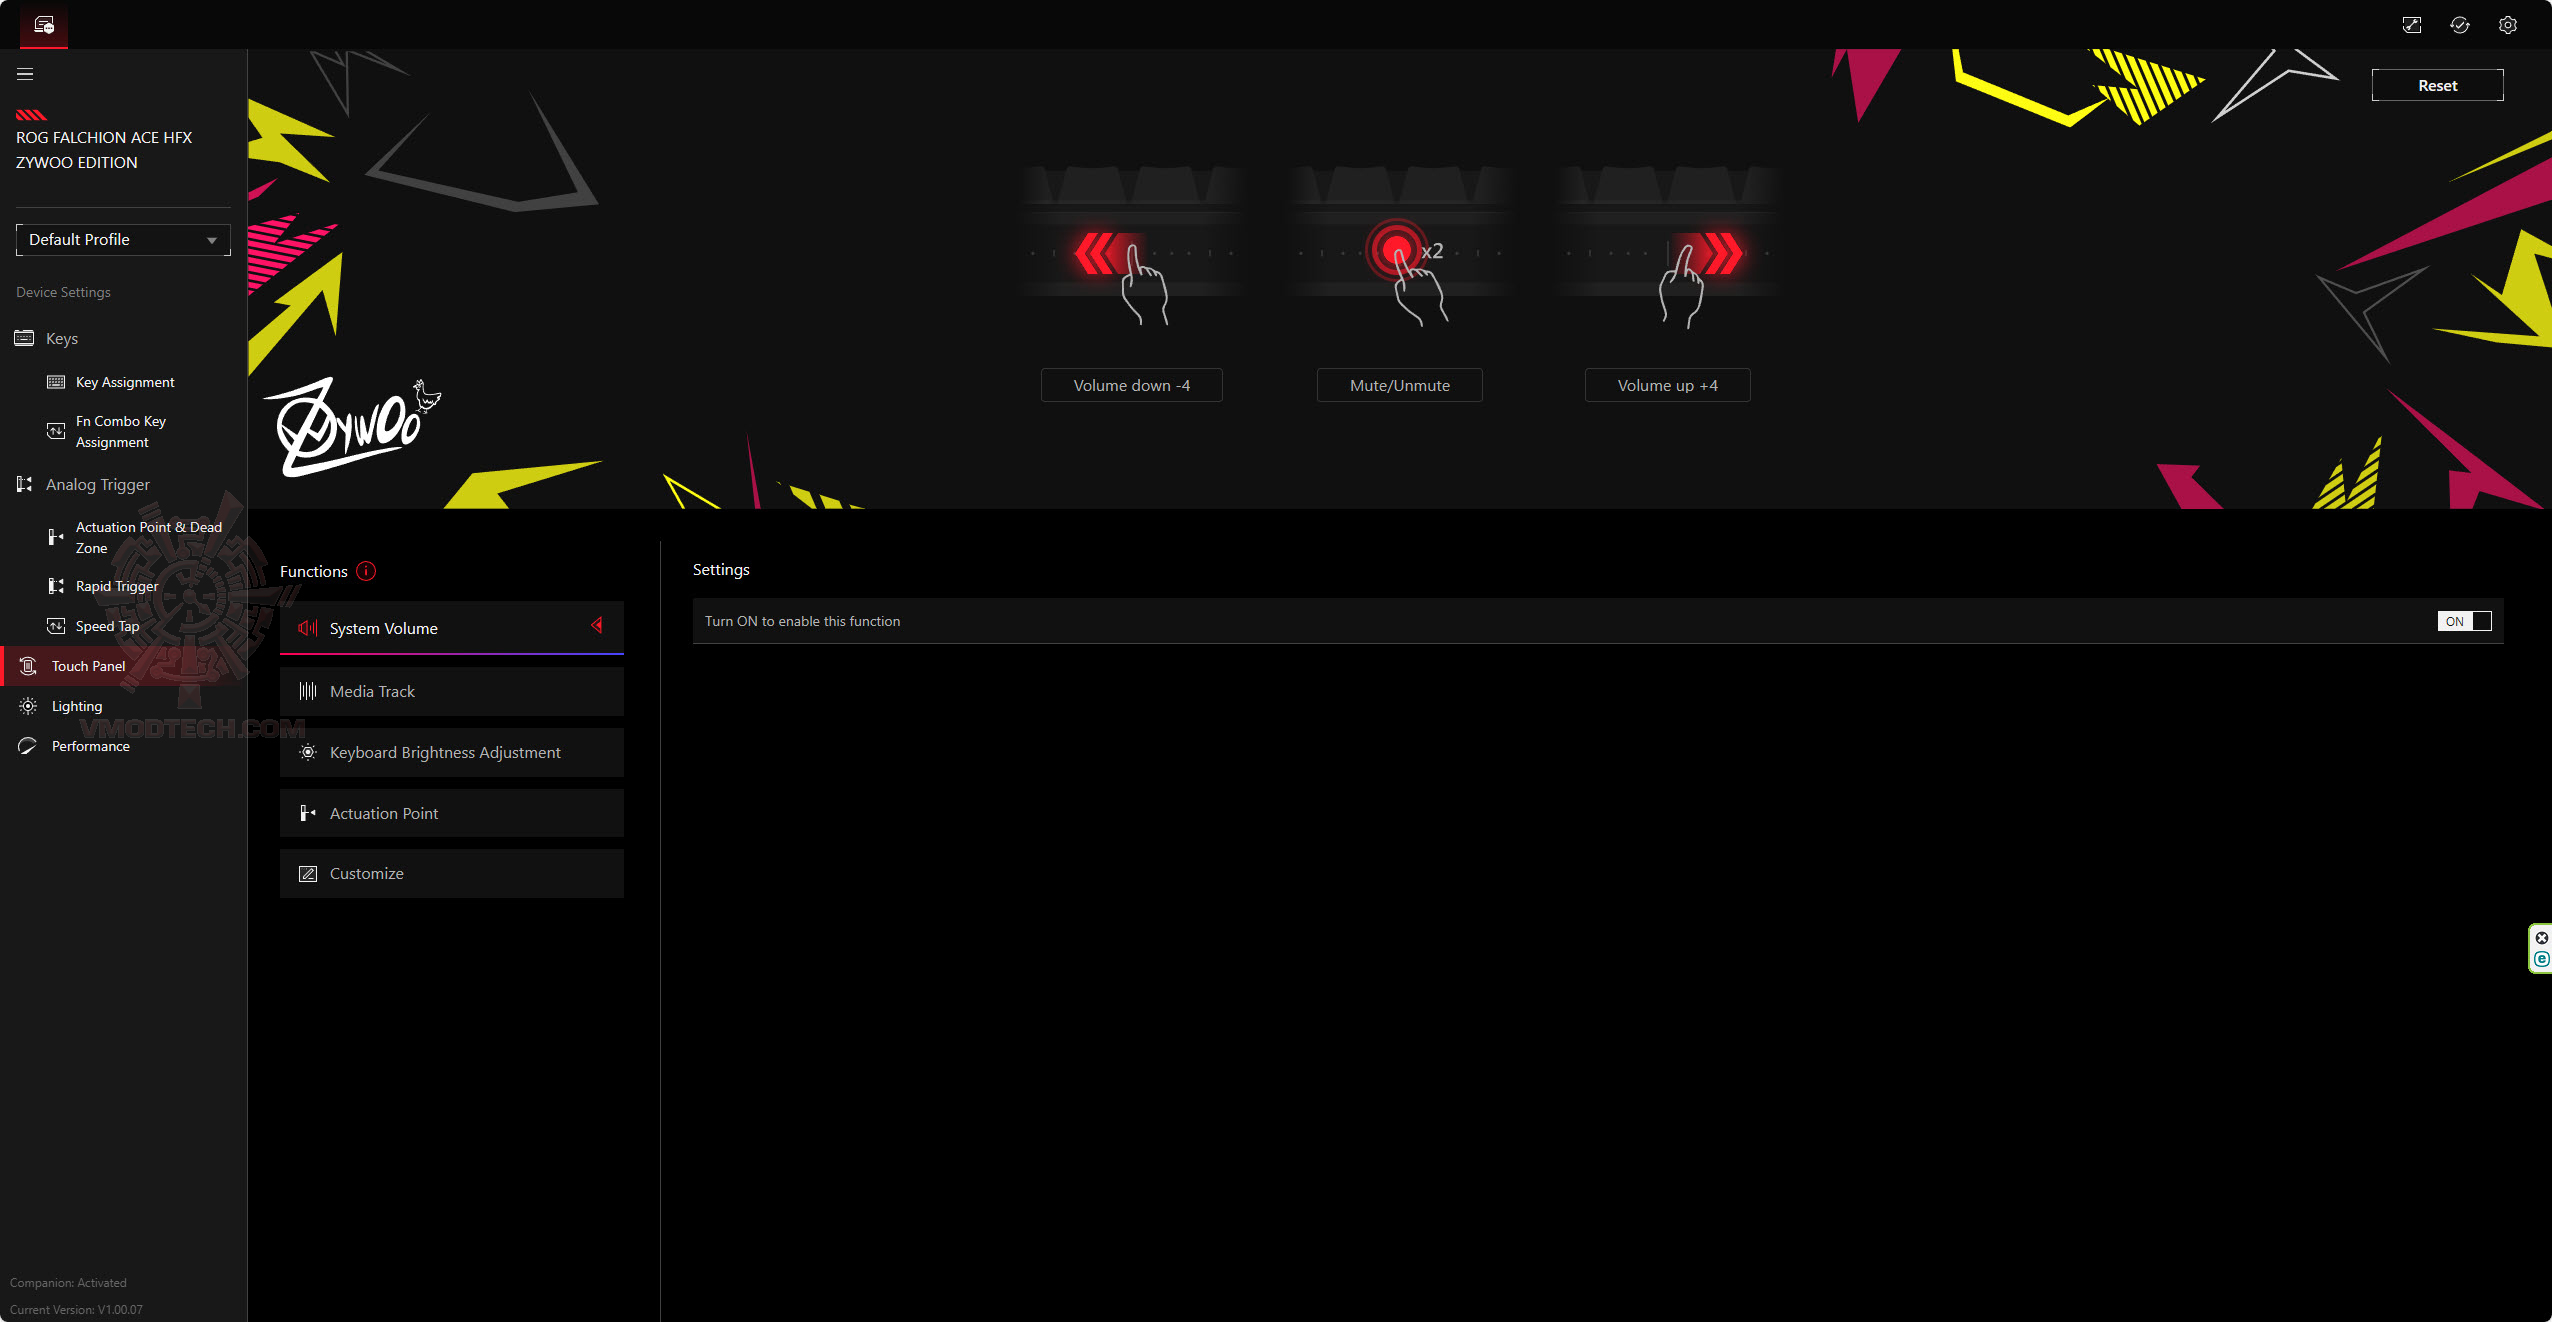Open the Default Profile dropdown
Screen dimensions: 2552x1322
tap(122, 240)
